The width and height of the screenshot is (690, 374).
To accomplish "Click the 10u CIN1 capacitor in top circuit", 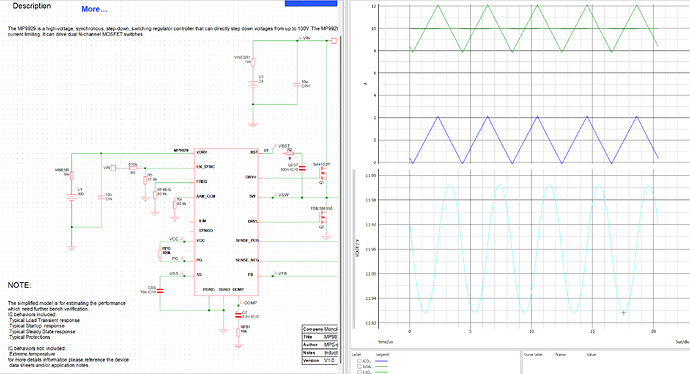I will click(x=297, y=85).
